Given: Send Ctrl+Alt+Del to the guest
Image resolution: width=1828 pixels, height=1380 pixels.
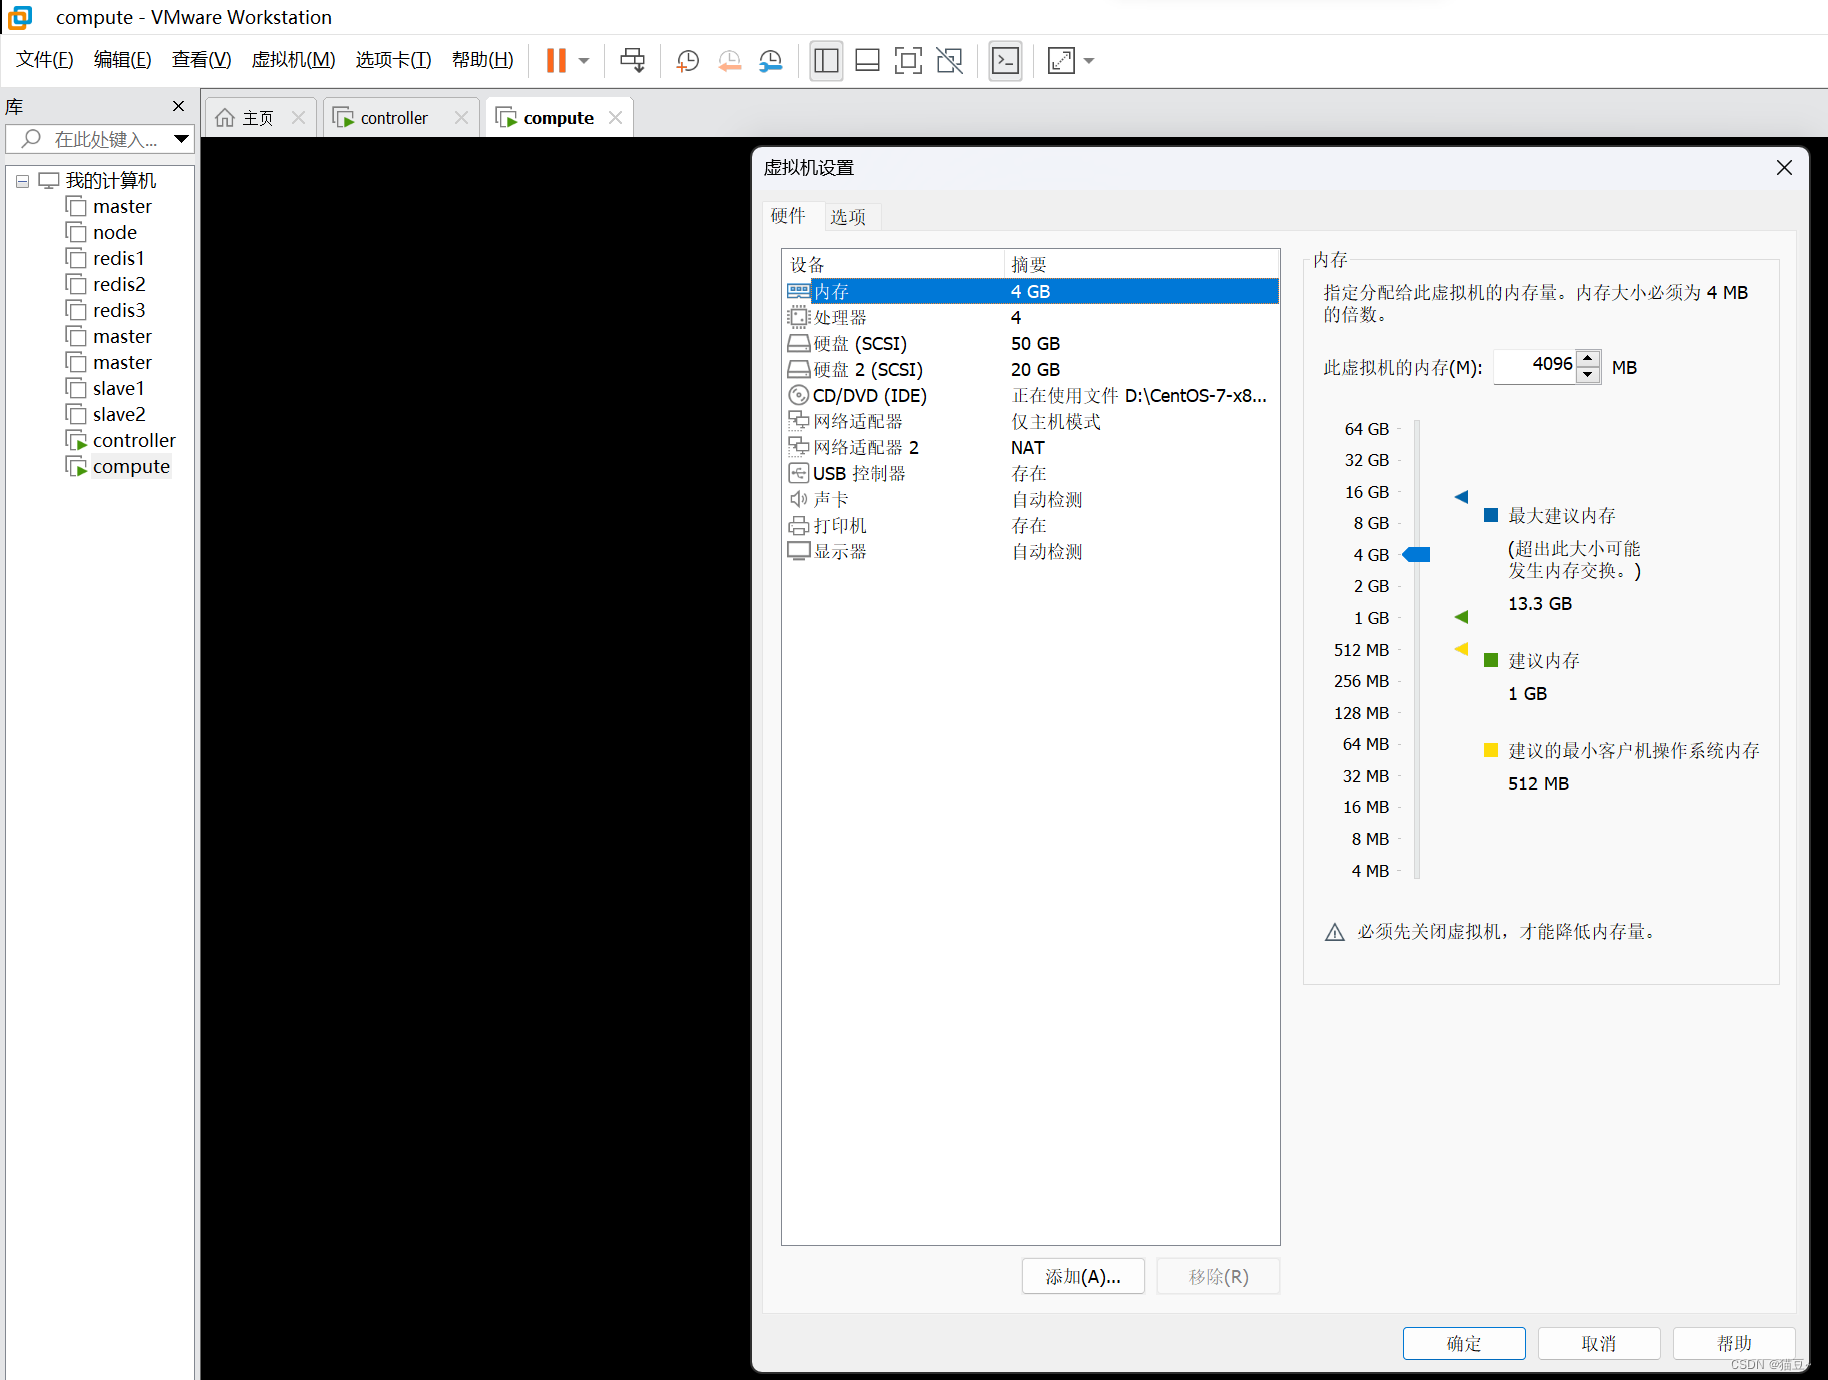Looking at the screenshot, I should [x=632, y=60].
